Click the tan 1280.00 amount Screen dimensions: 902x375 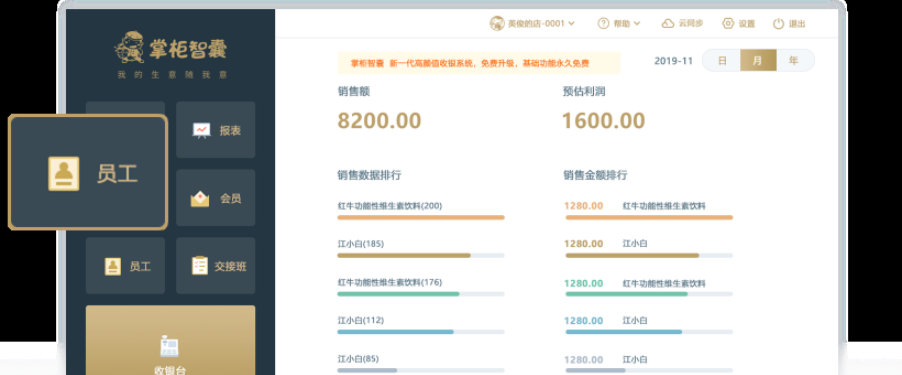tap(583, 244)
